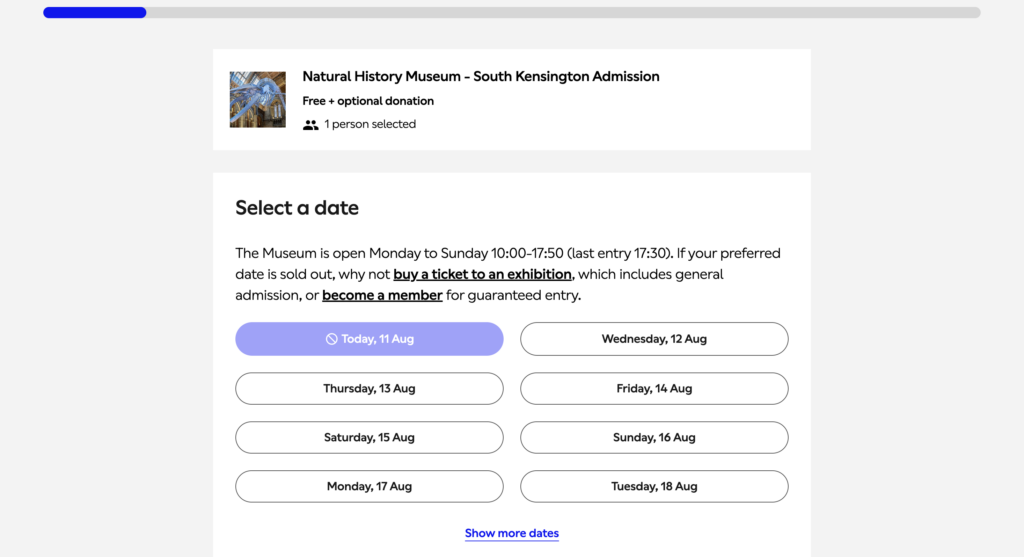Click the 1 person selected text

tap(370, 124)
